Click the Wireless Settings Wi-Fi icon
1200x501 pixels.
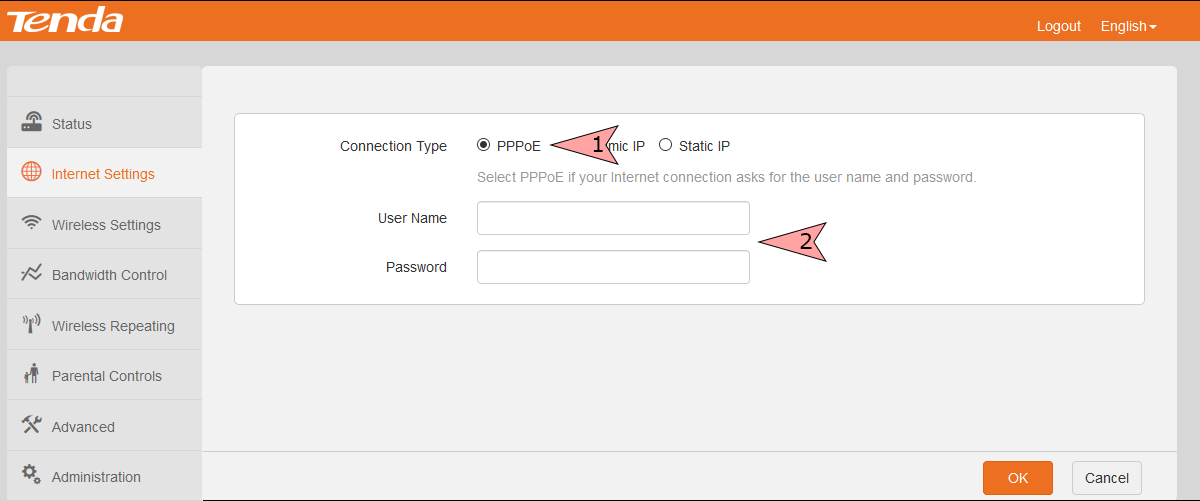[x=32, y=223]
